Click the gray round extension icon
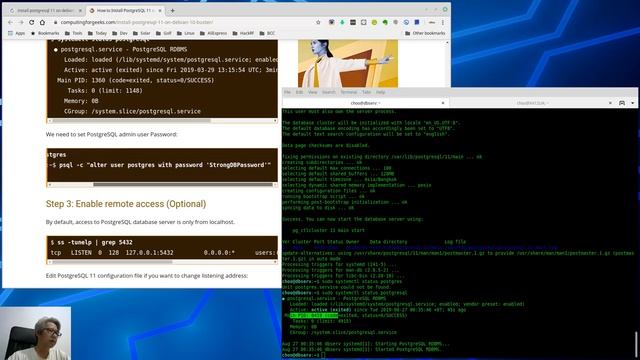 tap(396, 22)
